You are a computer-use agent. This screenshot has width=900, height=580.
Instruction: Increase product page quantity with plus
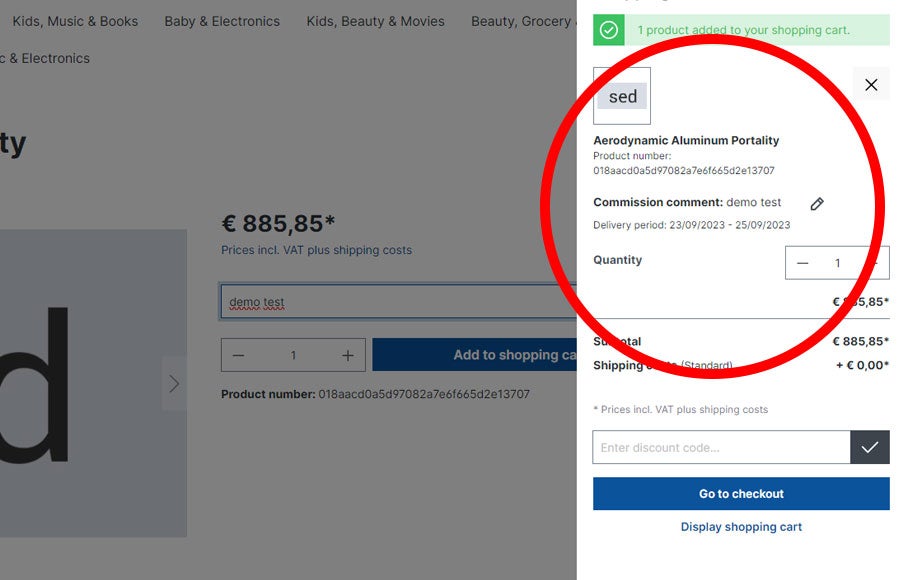point(348,355)
